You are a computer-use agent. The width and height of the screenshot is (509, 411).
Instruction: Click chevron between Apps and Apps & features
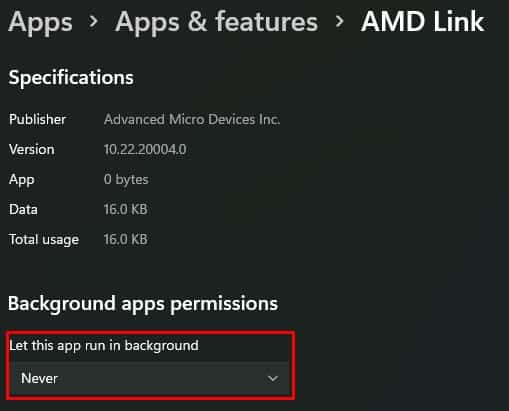(94, 22)
